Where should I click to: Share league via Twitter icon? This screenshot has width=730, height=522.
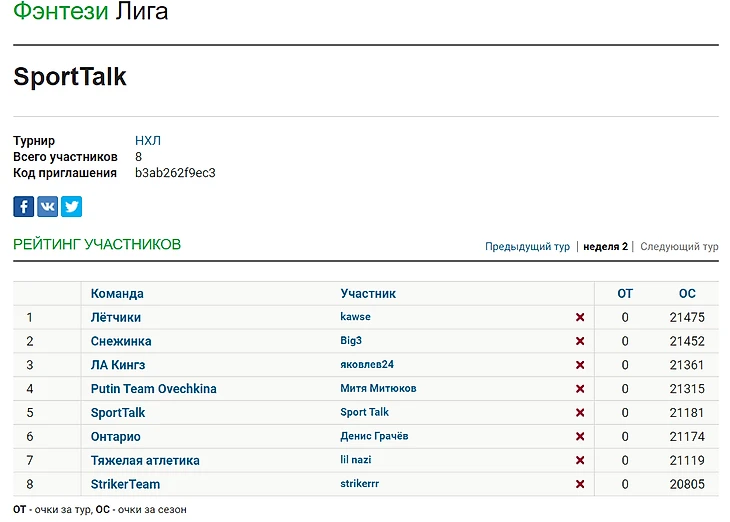click(x=71, y=207)
